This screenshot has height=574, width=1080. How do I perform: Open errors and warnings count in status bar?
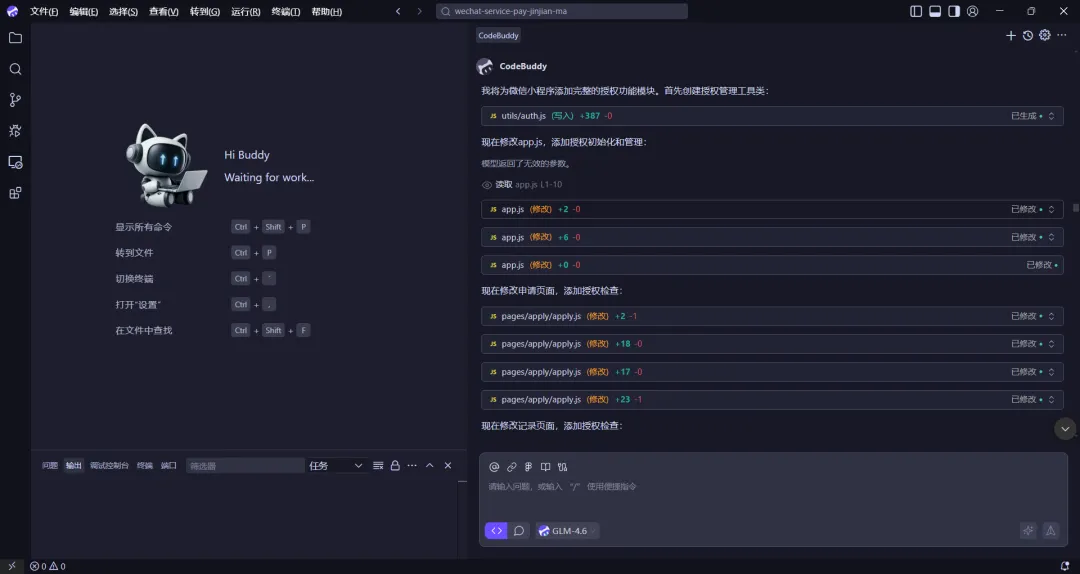(x=48, y=566)
